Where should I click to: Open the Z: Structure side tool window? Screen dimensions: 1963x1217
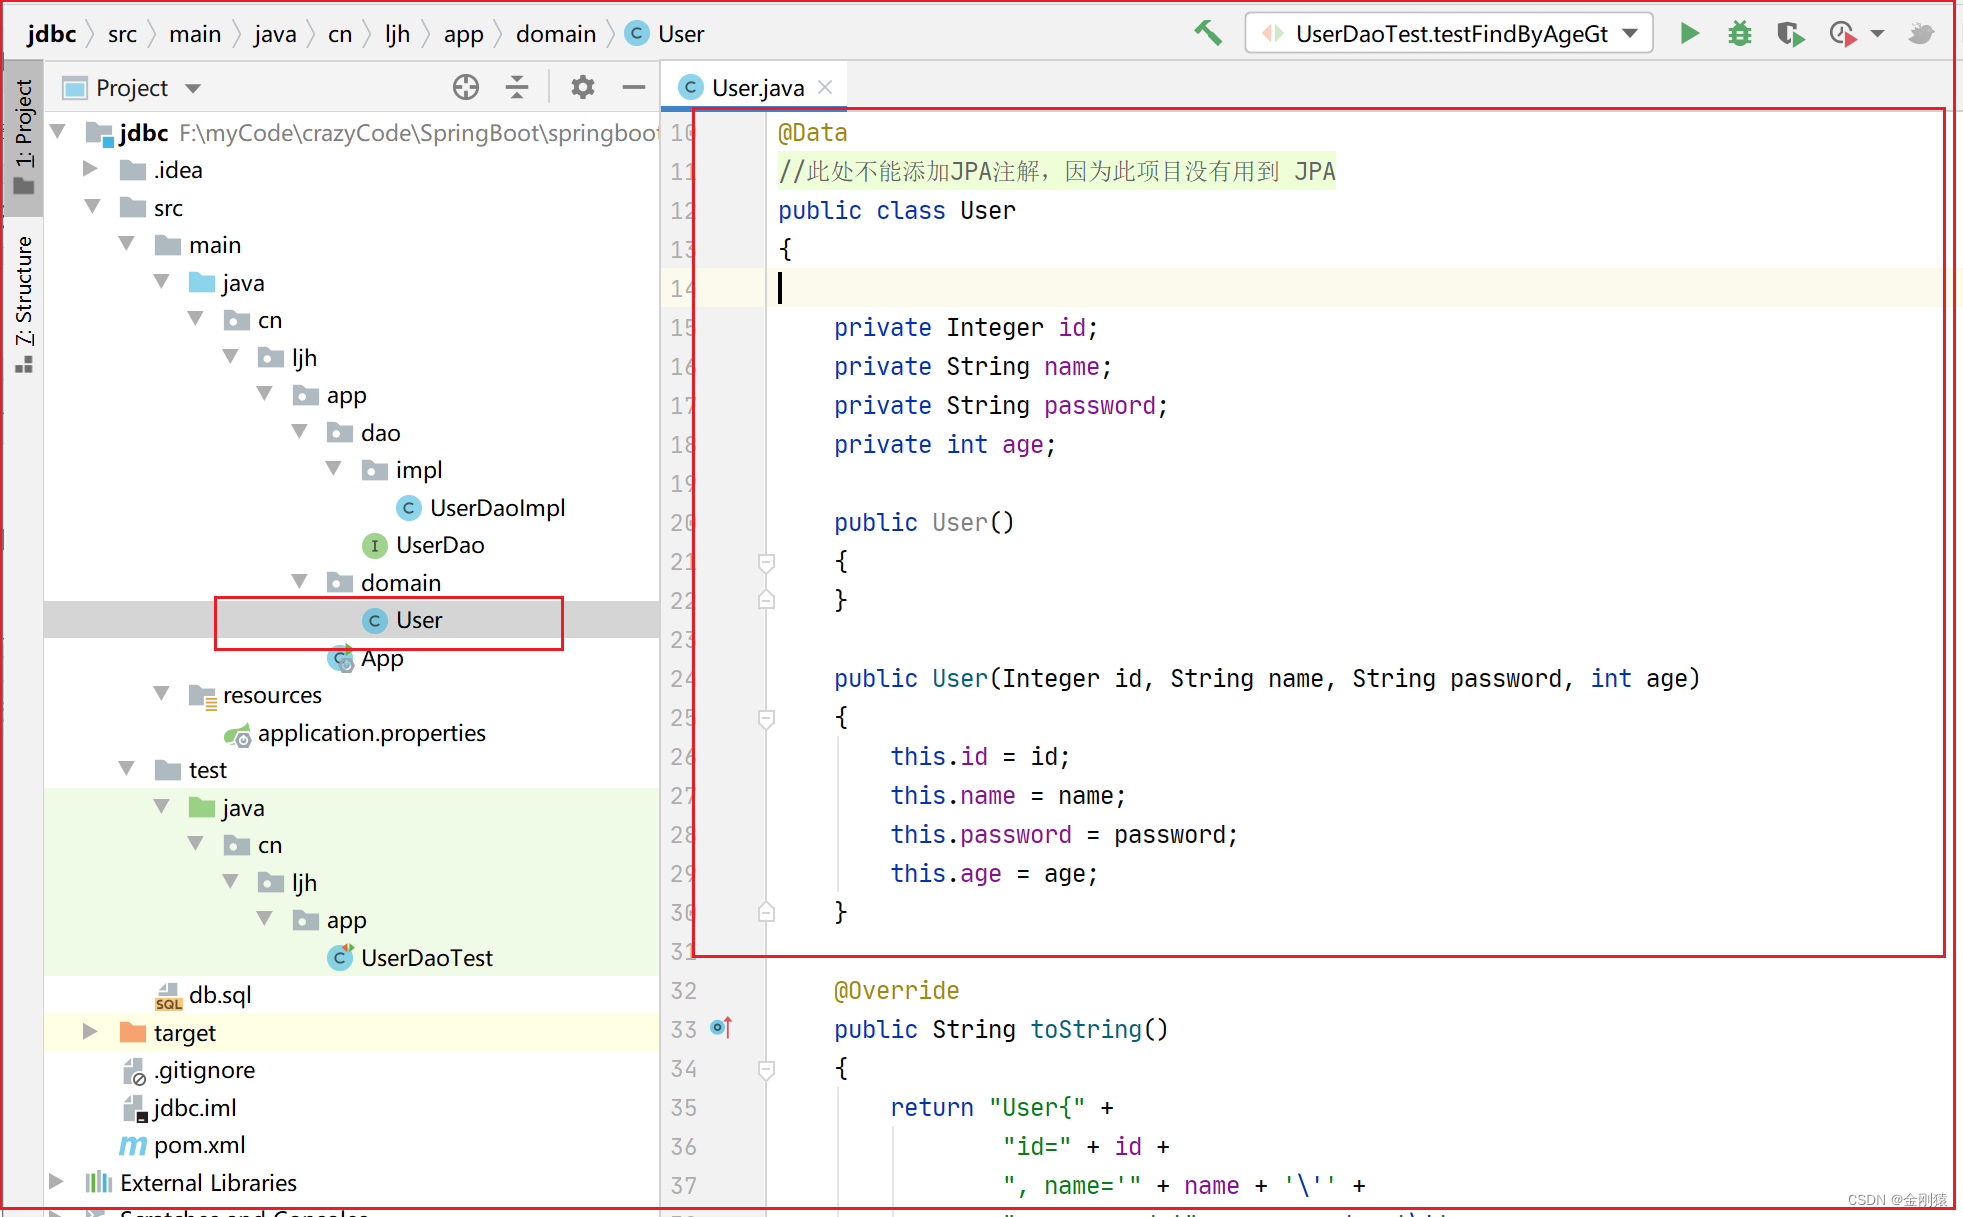click(x=23, y=304)
